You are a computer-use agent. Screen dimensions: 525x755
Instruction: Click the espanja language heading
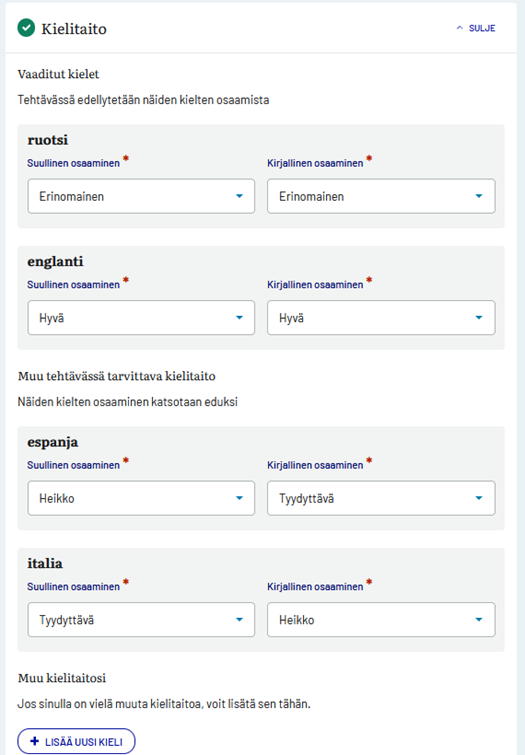pos(52,442)
